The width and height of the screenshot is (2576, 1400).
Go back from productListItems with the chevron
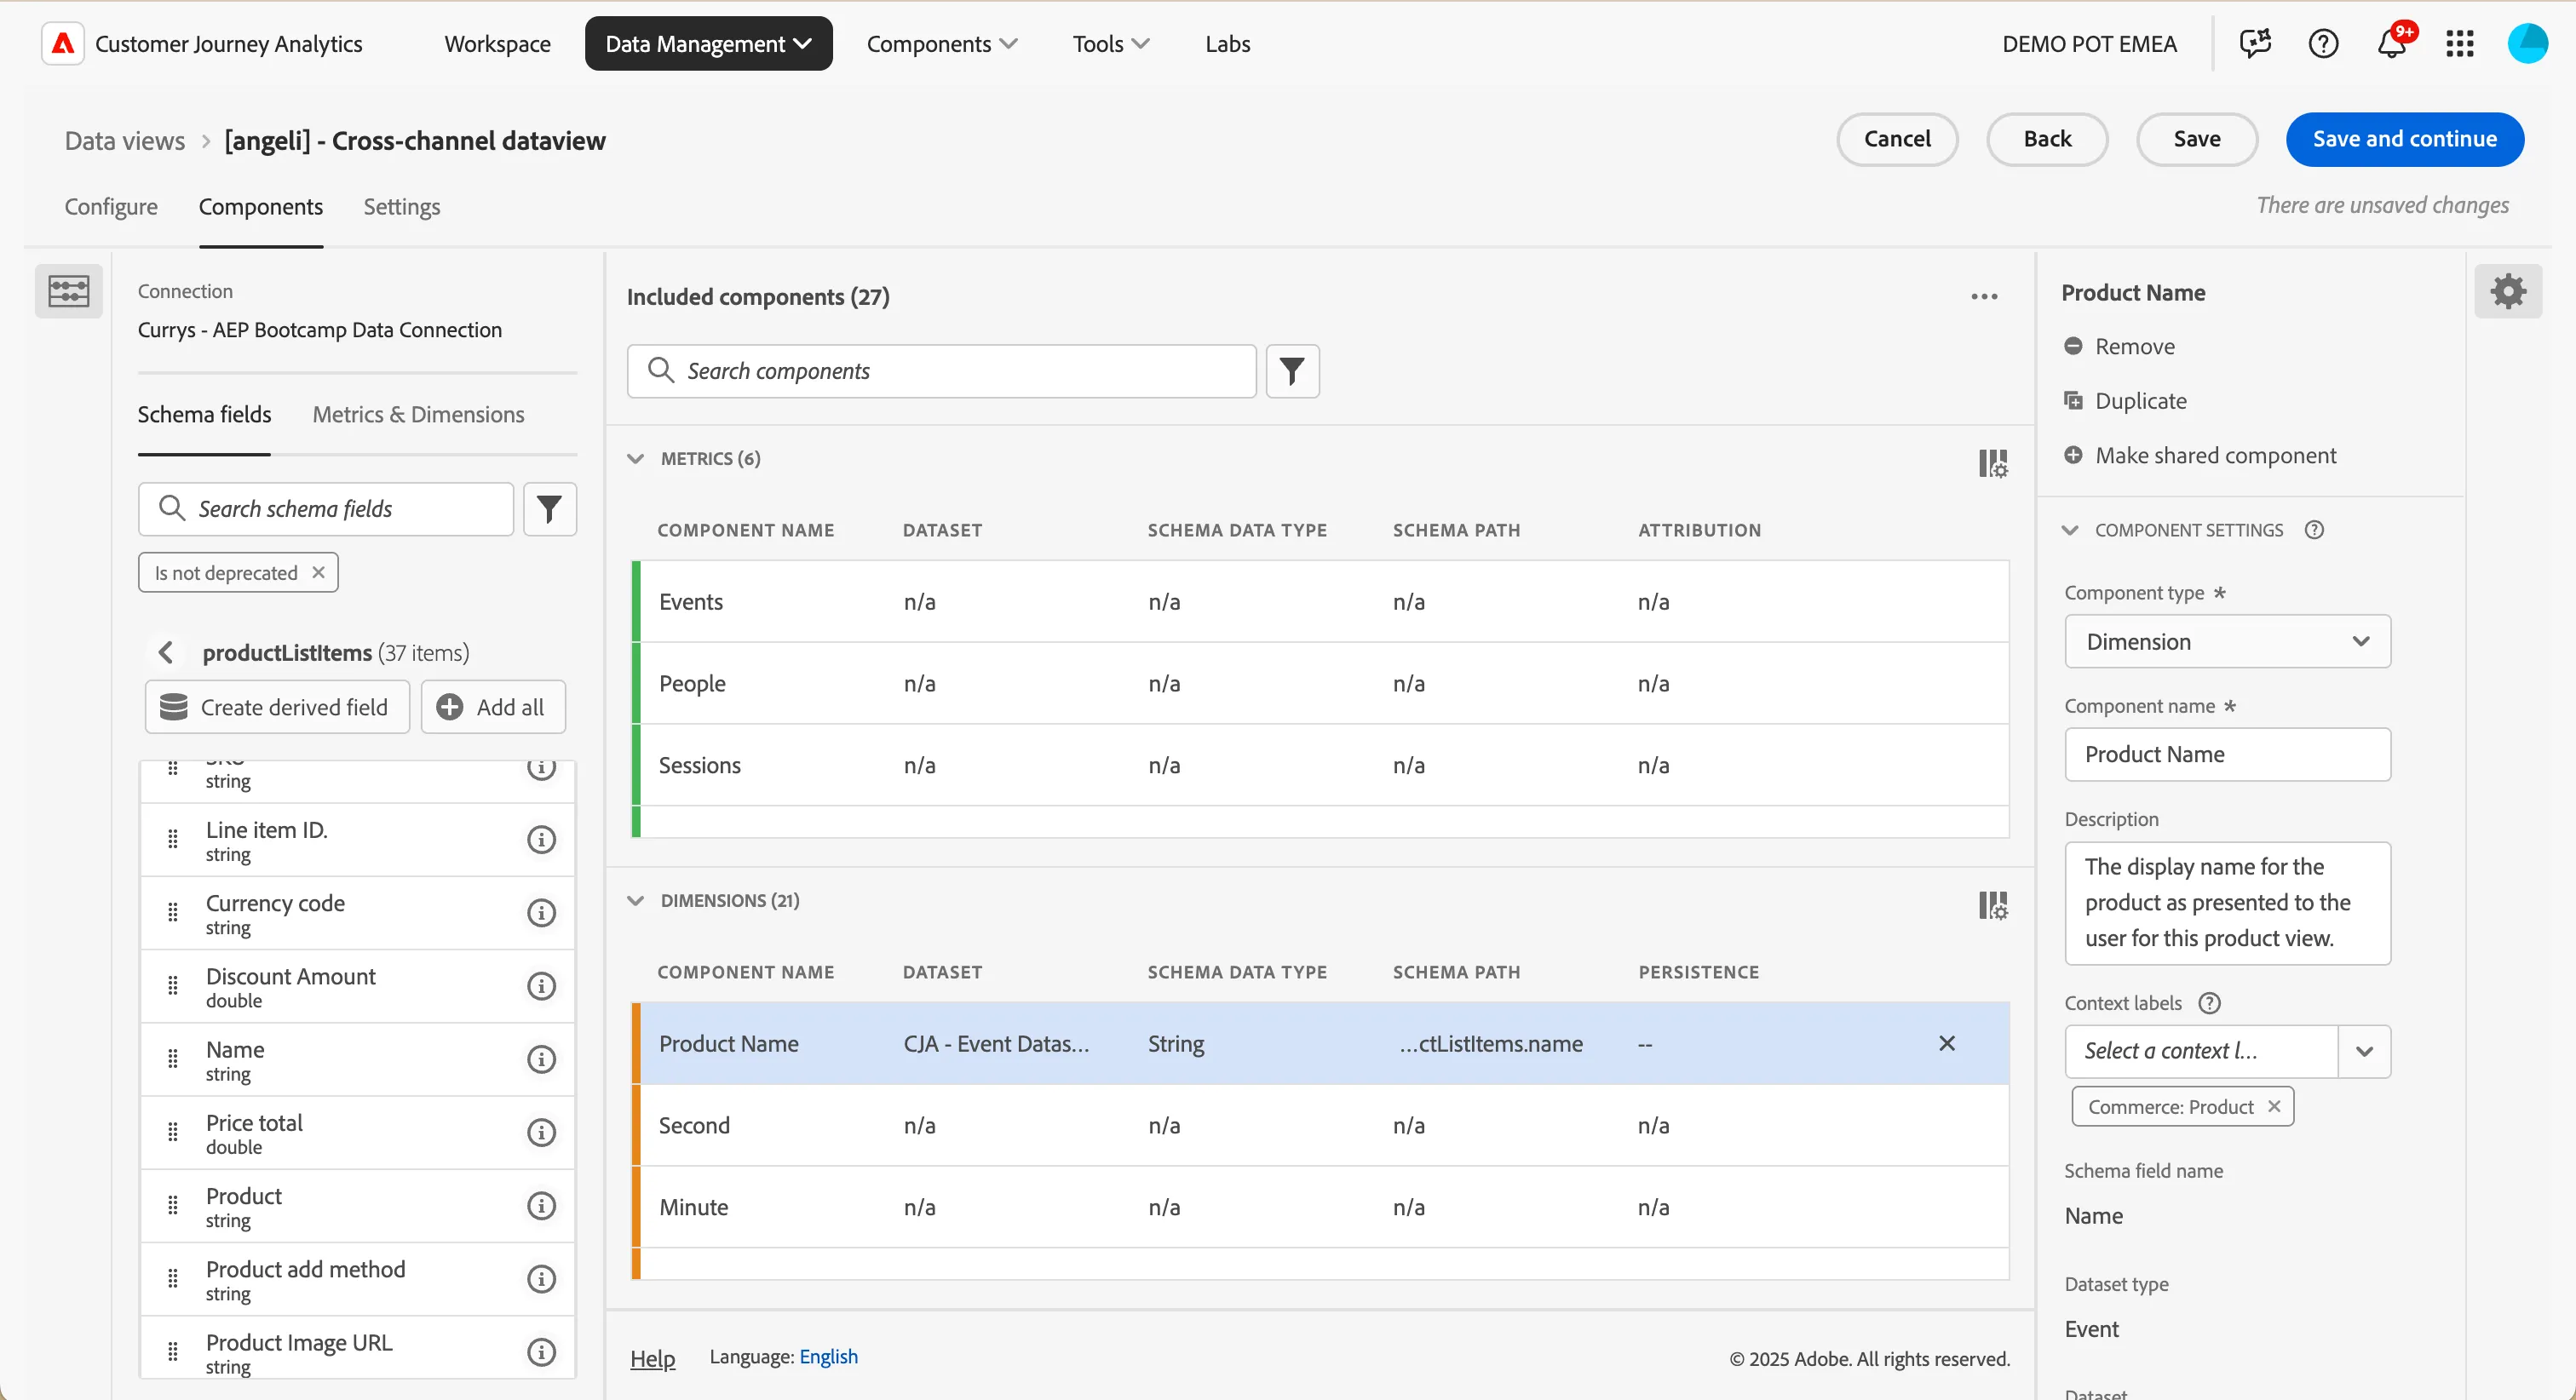click(x=166, y=653)
